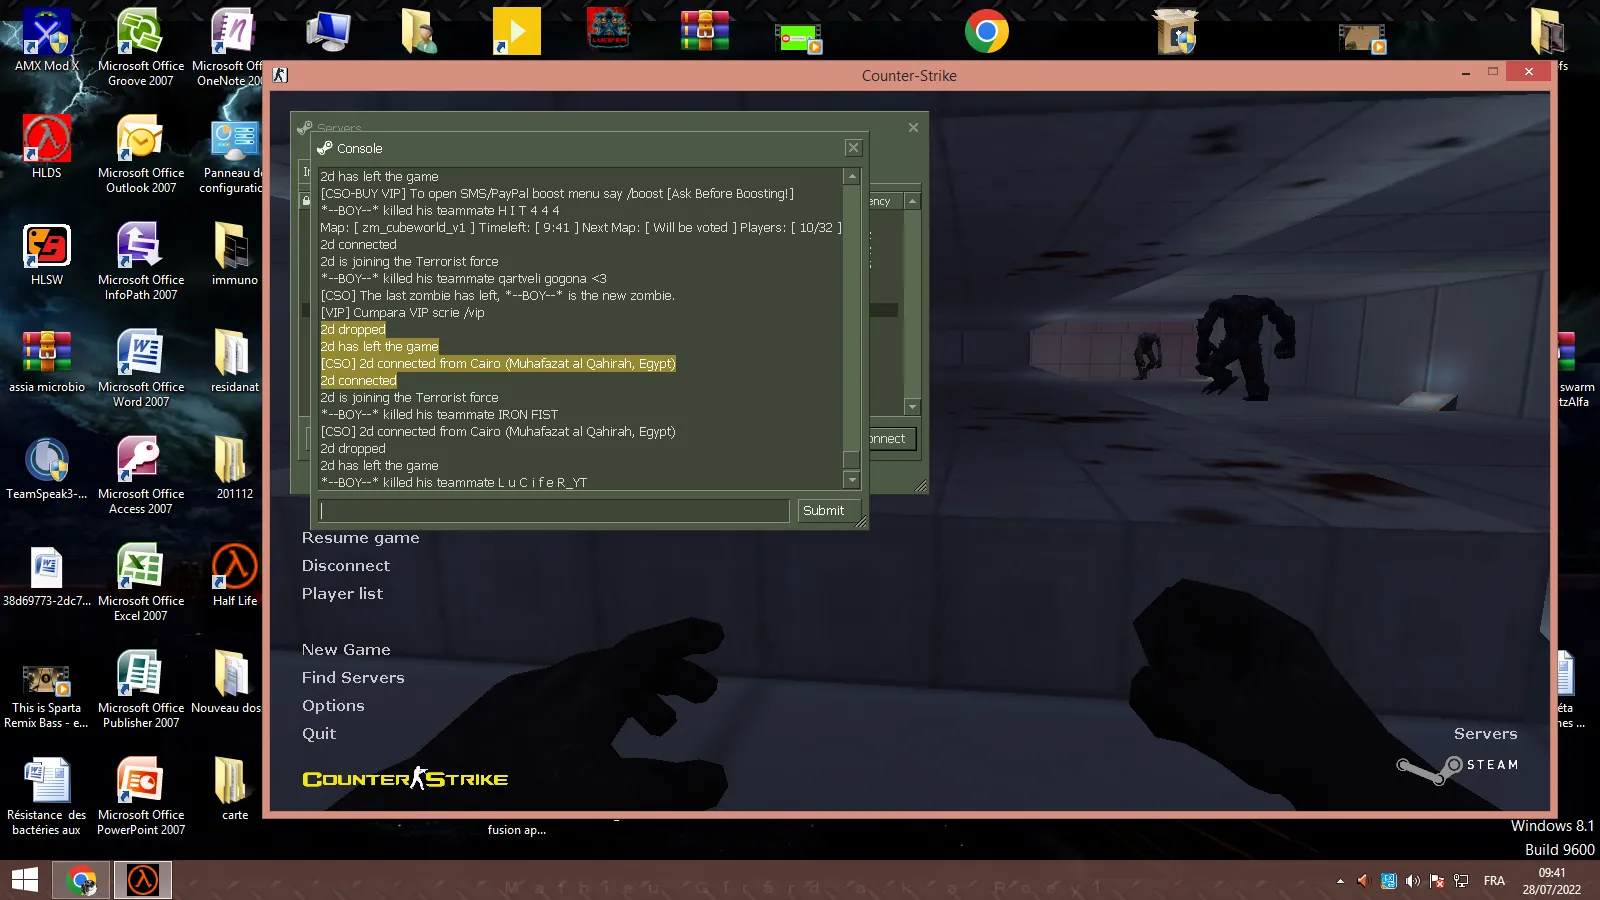Click console scrollbar down arrow
Image resolution: width=1600 pixels, height=900 pixels.
[x=852, y=481]
